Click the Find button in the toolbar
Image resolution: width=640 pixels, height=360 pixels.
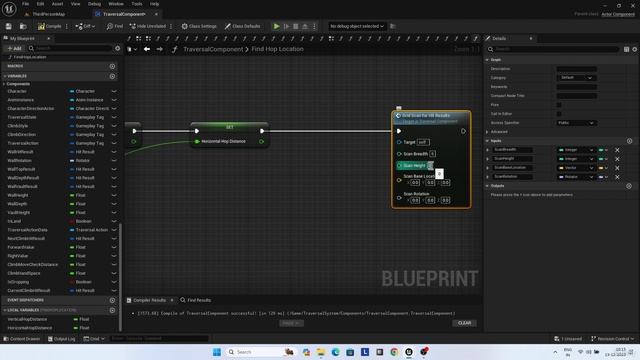point(115,26)
